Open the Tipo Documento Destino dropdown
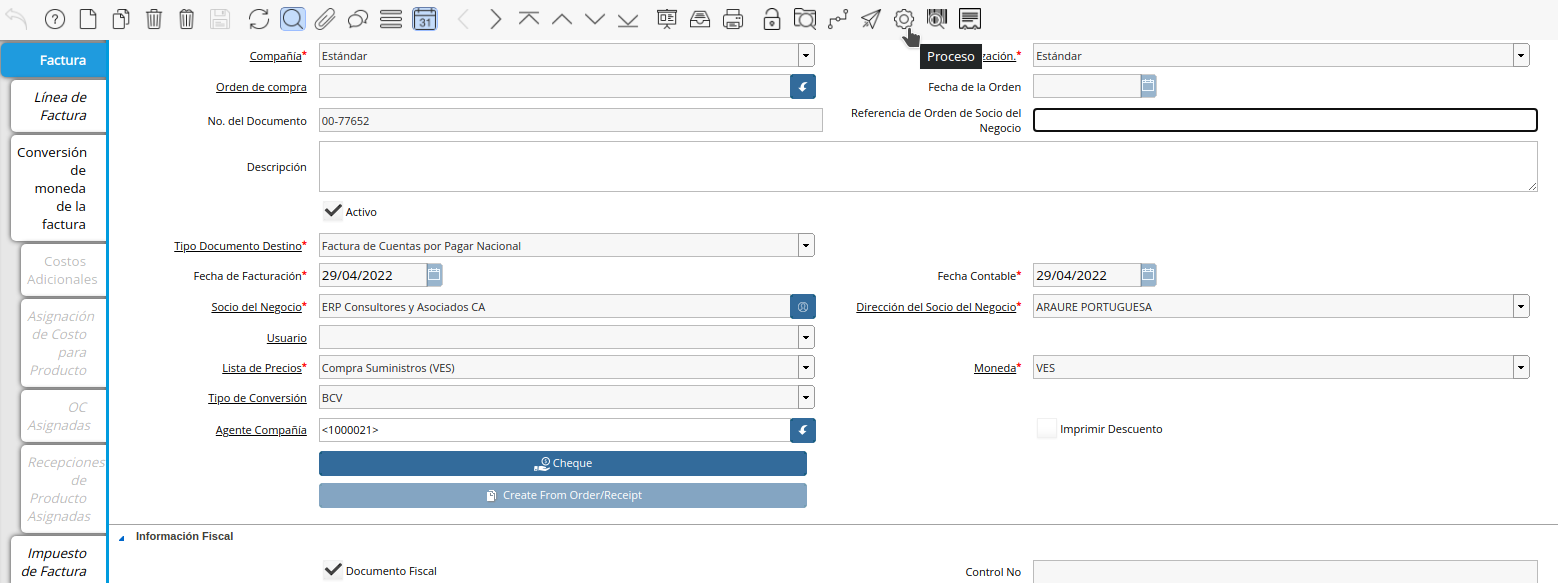Image resolution: width=1558 pixels, height=583 pixels. [x=806, y=245]
